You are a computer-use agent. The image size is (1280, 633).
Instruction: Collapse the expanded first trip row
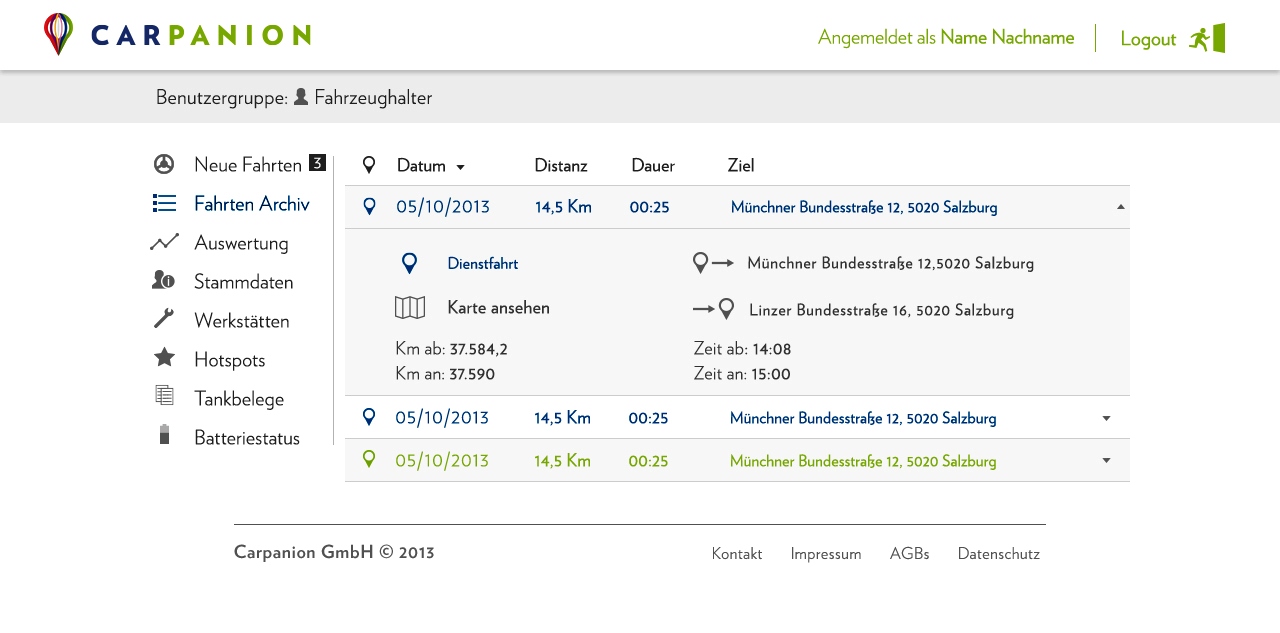click(1120, 207)
